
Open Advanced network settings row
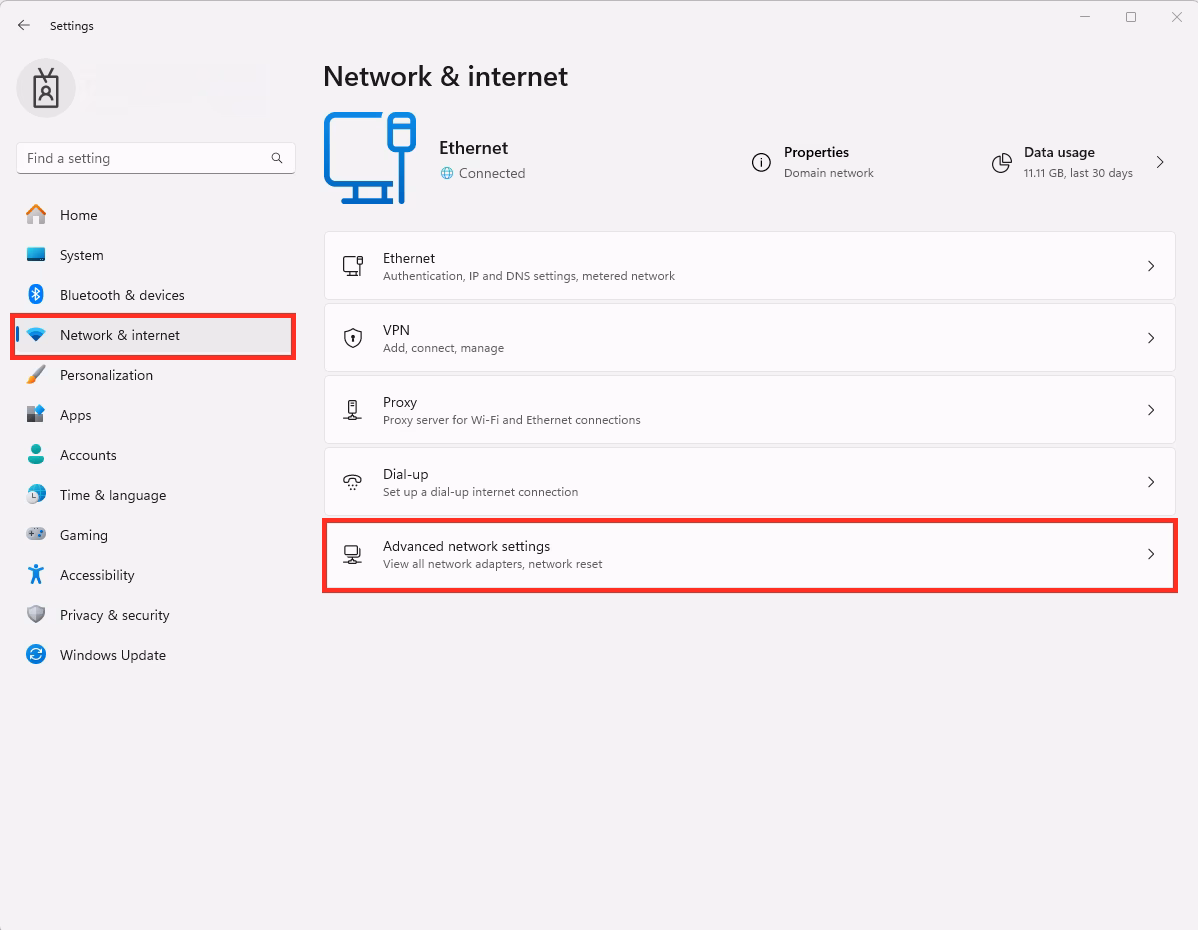(x=750, y=554)
